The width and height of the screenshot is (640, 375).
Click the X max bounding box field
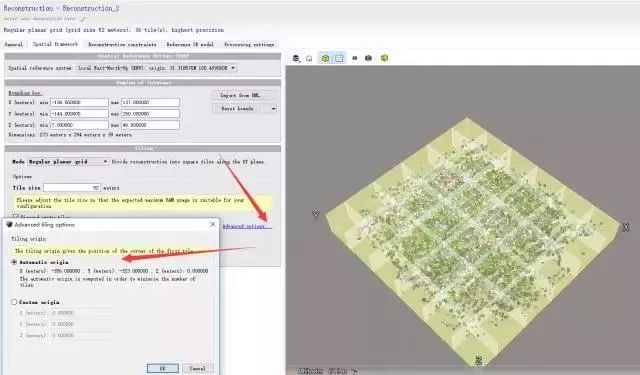(x=150, y=102)
